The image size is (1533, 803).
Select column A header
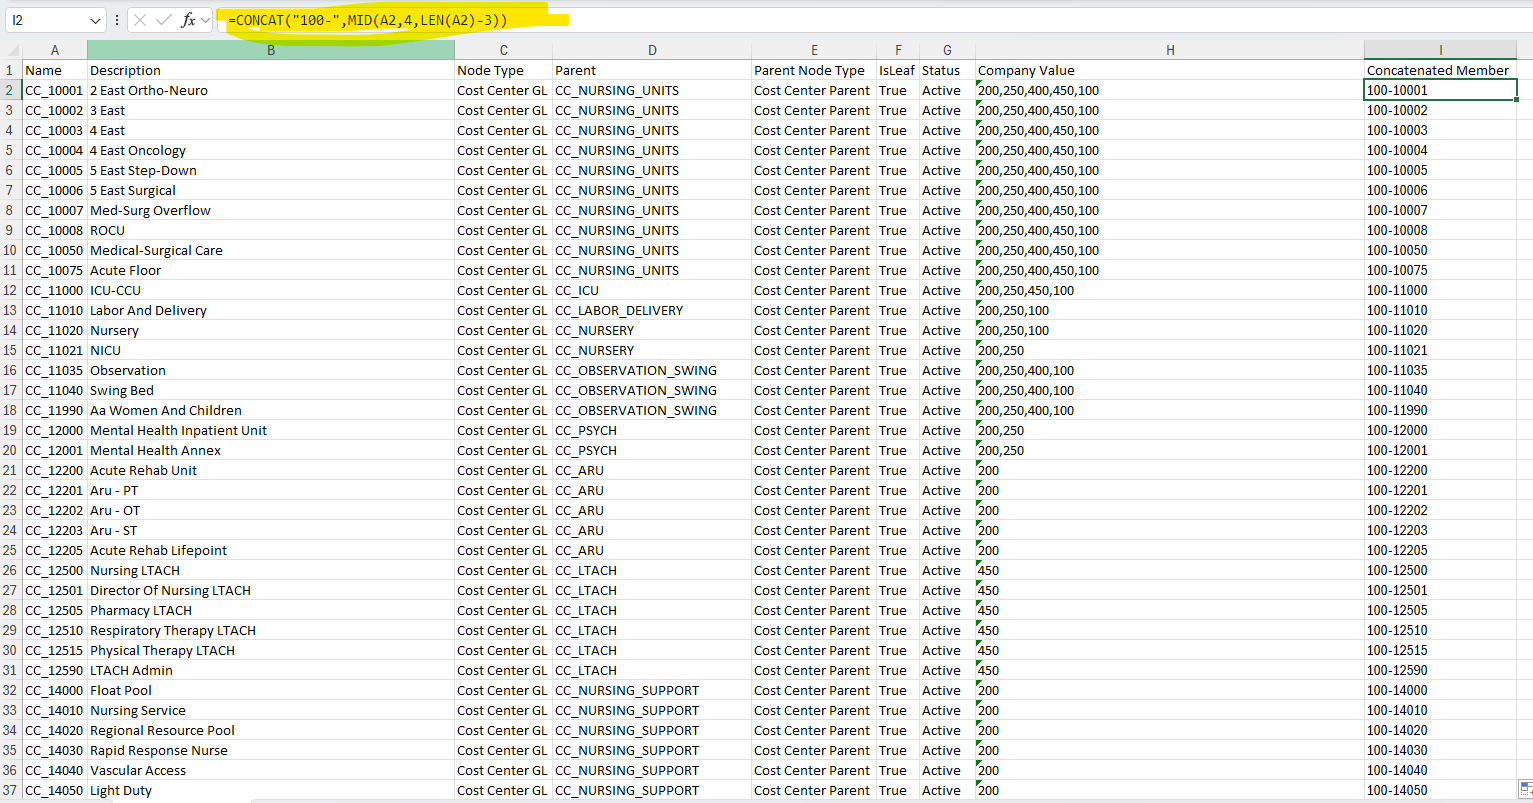pos(54,50)
